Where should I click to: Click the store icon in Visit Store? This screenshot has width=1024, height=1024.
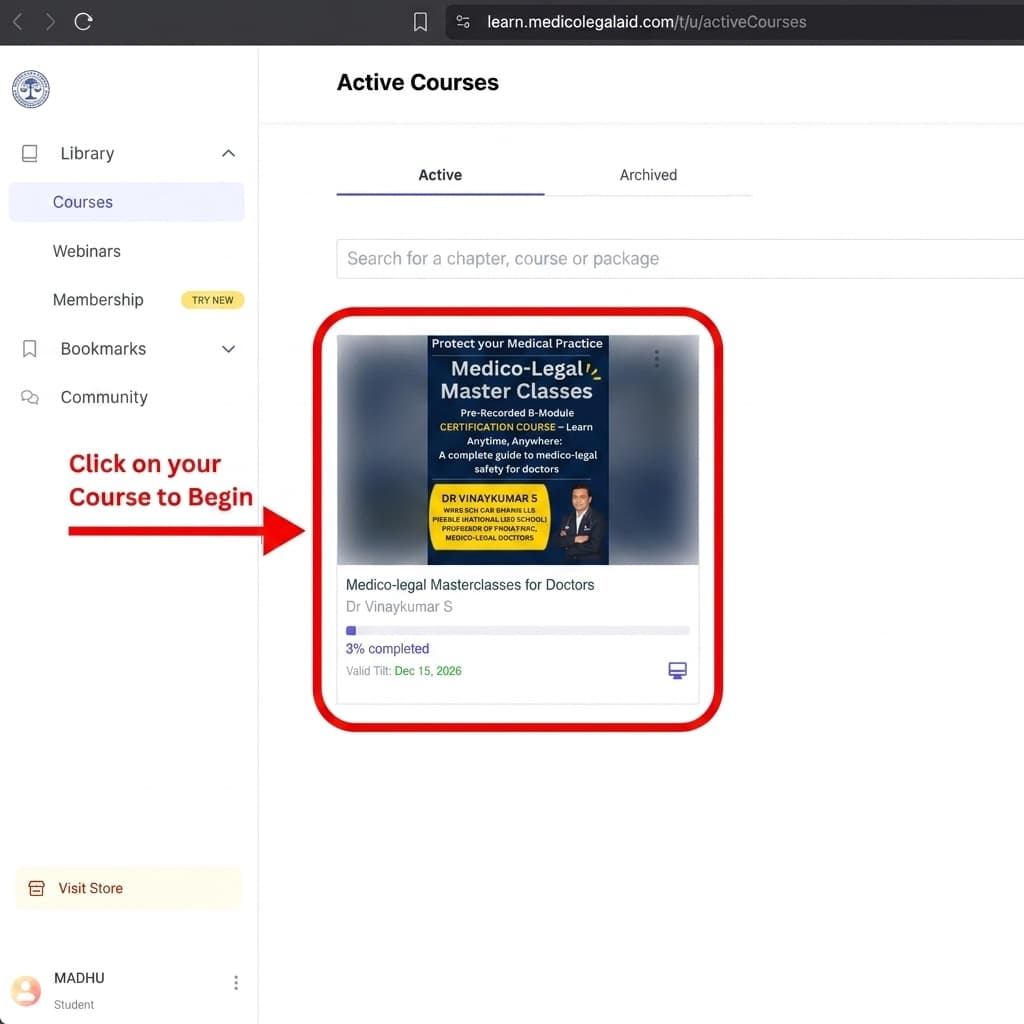click(37, 888)
